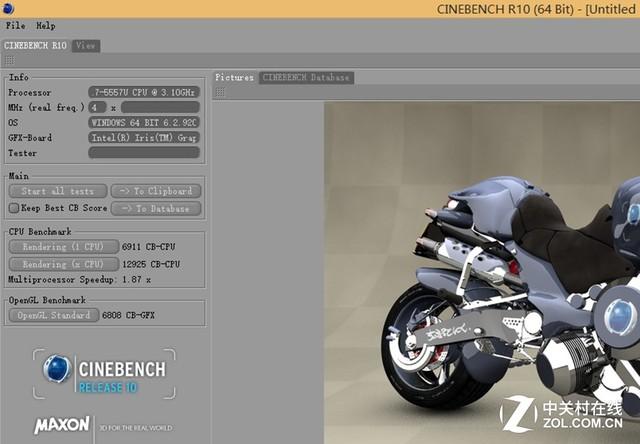Click the MAXON logo

pos(62,425)
